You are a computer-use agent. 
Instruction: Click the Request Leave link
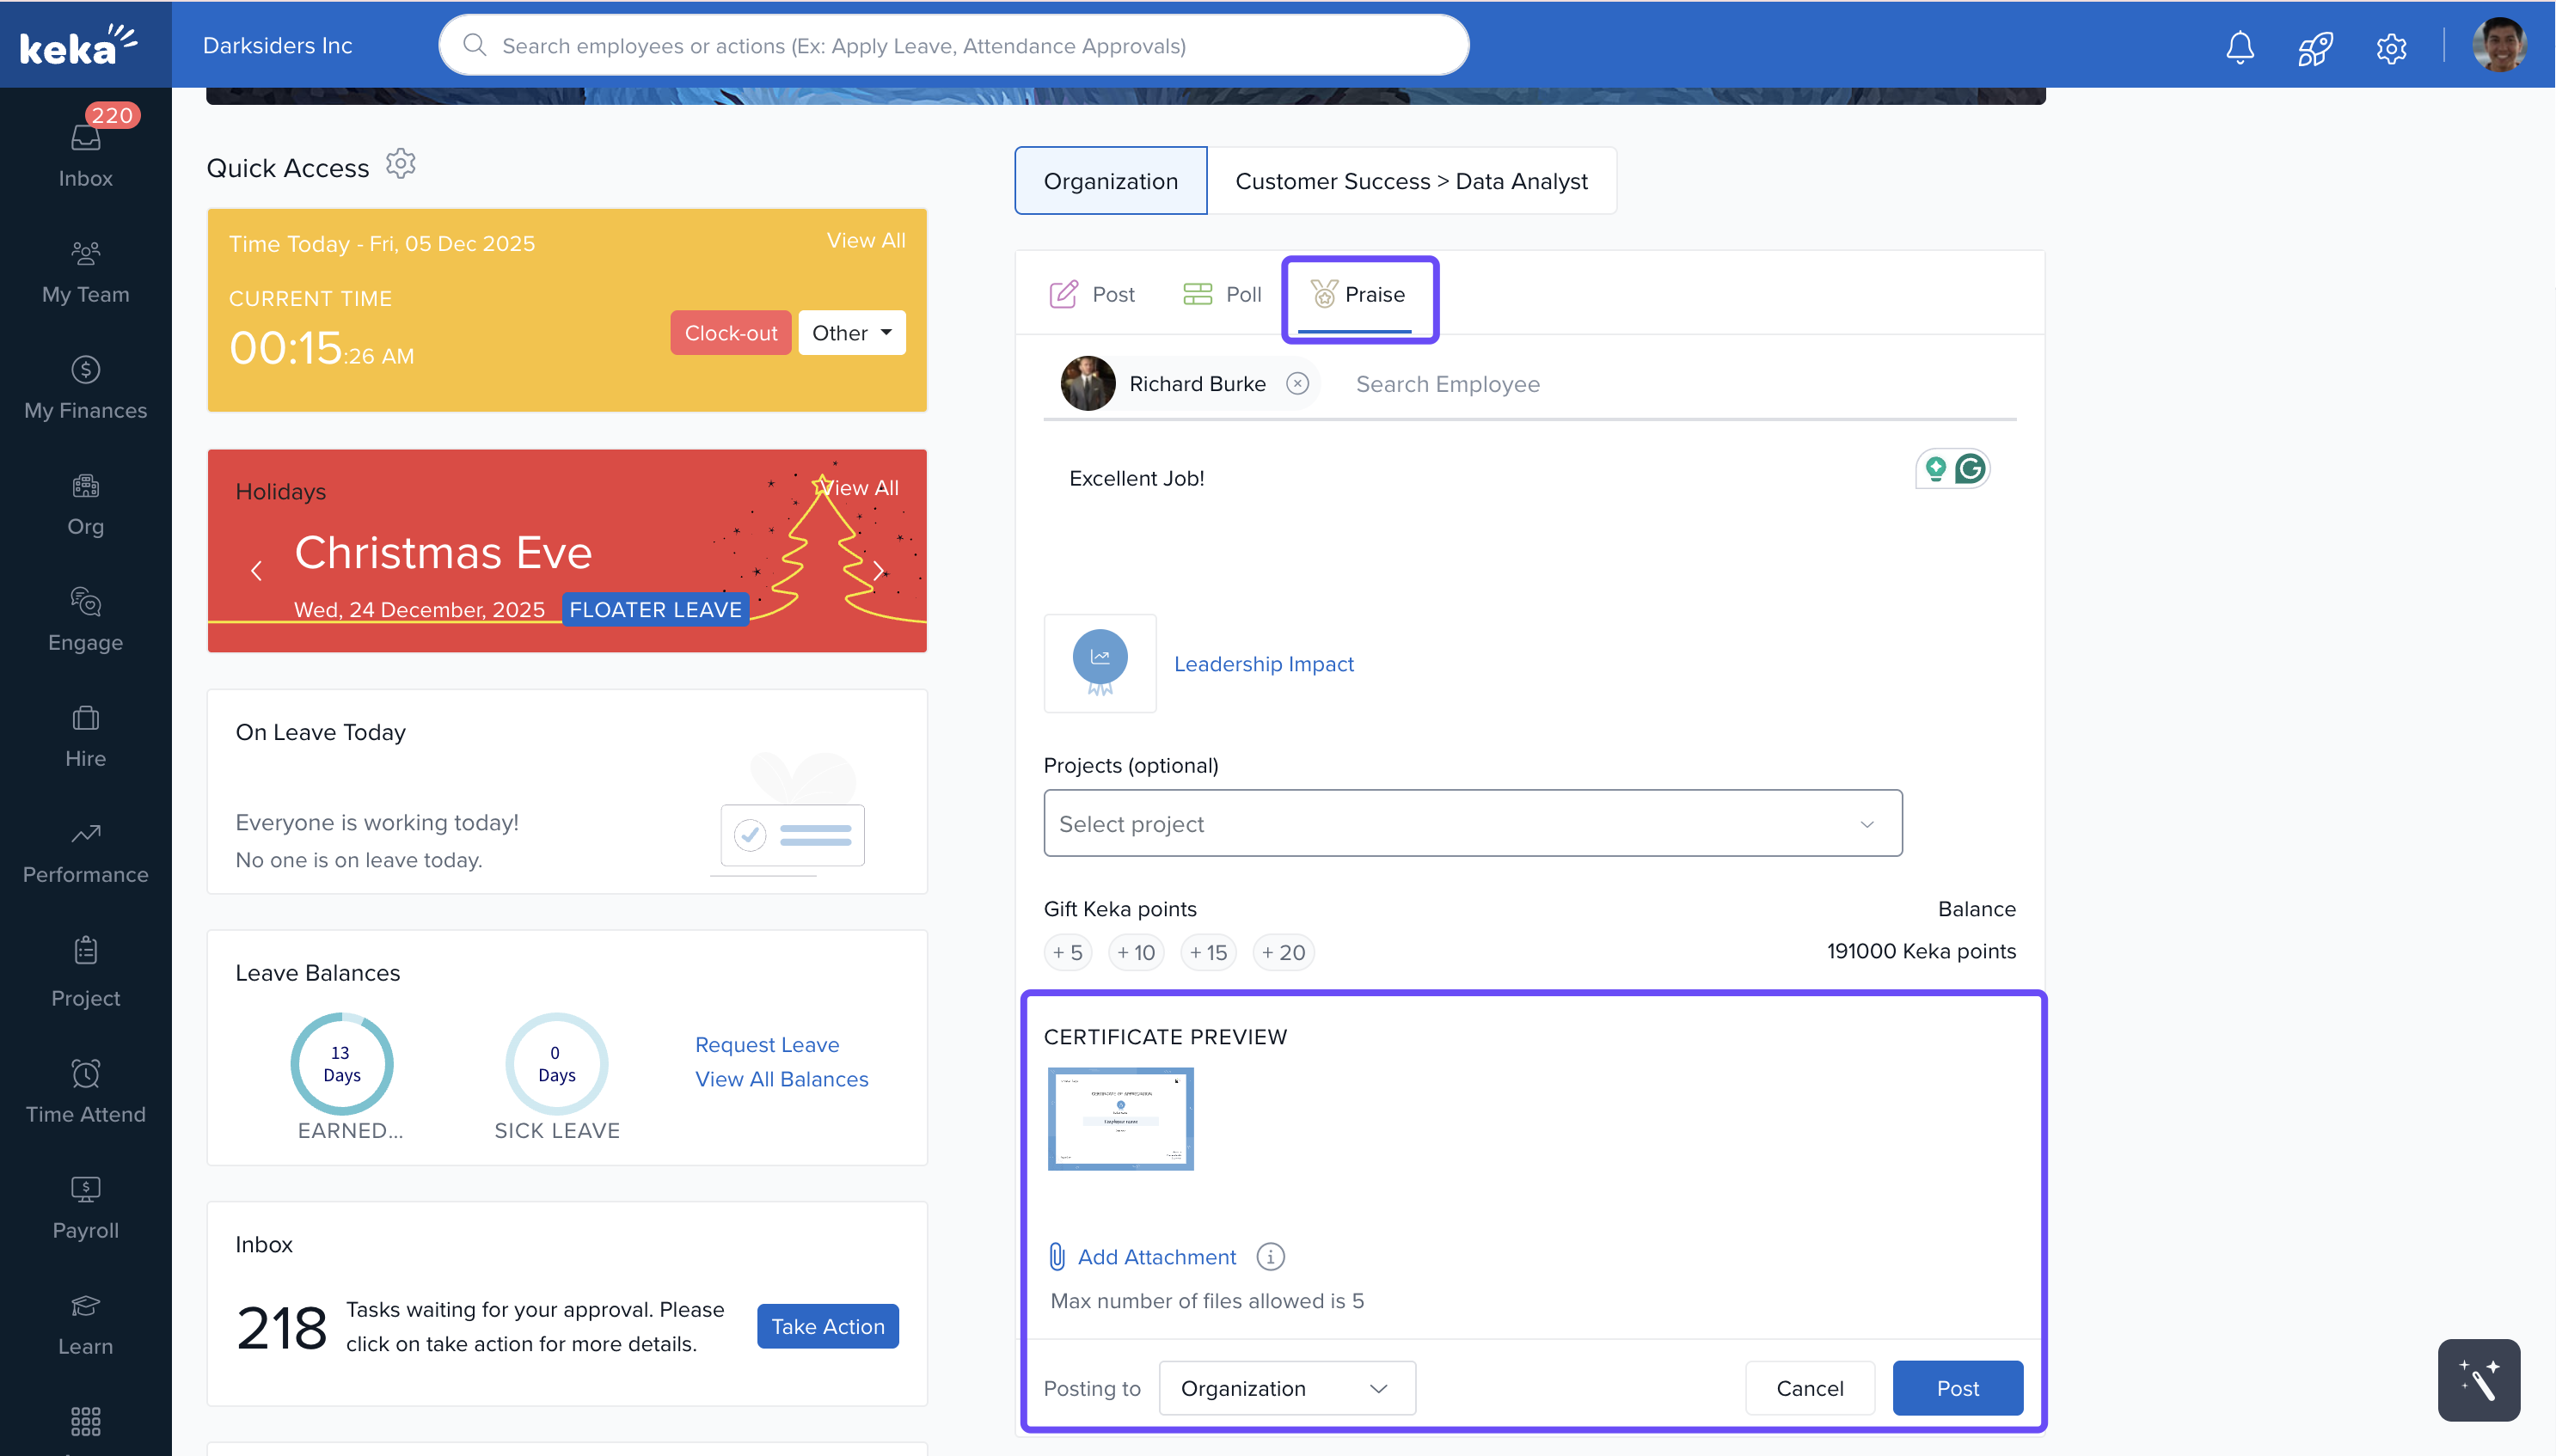[767, 1044]
